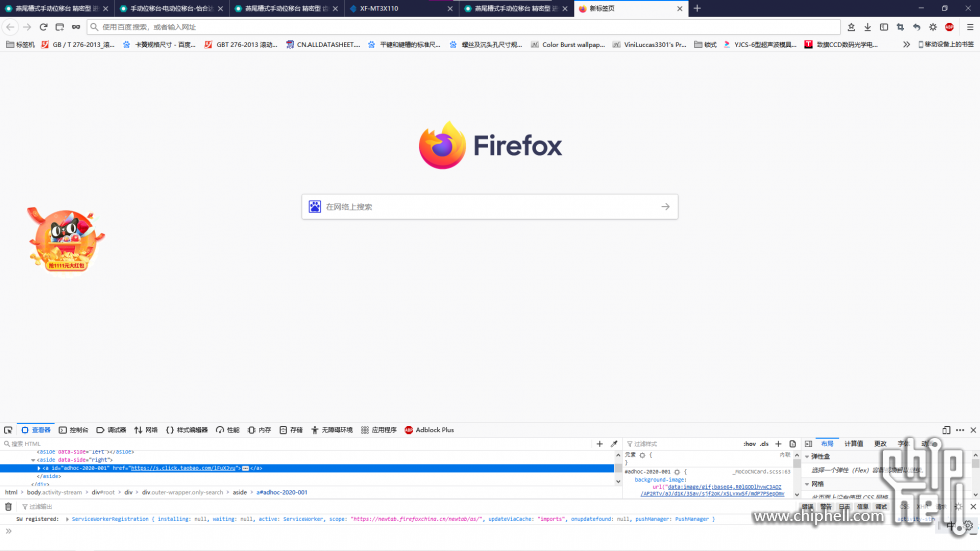Open the 内存 Memory tab

pyautogui.click(x=259, y=430)
